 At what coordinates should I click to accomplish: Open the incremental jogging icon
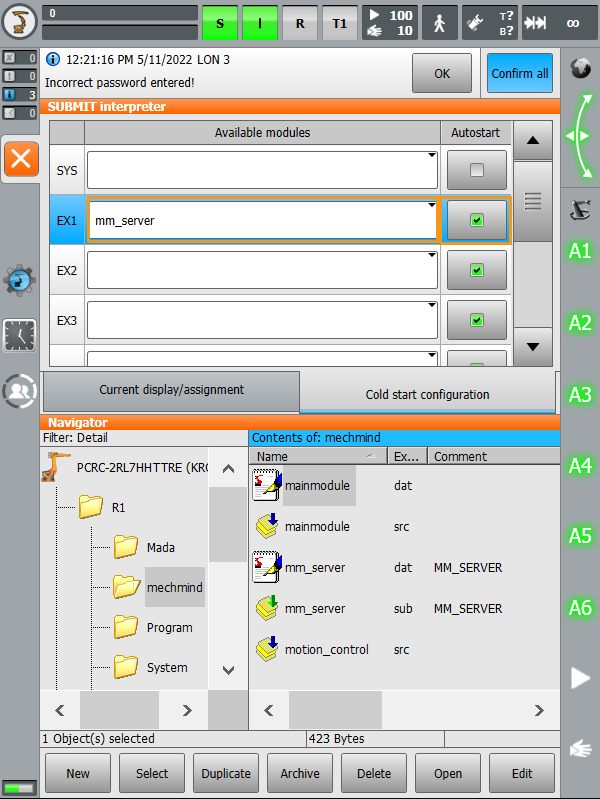point(535,23)
